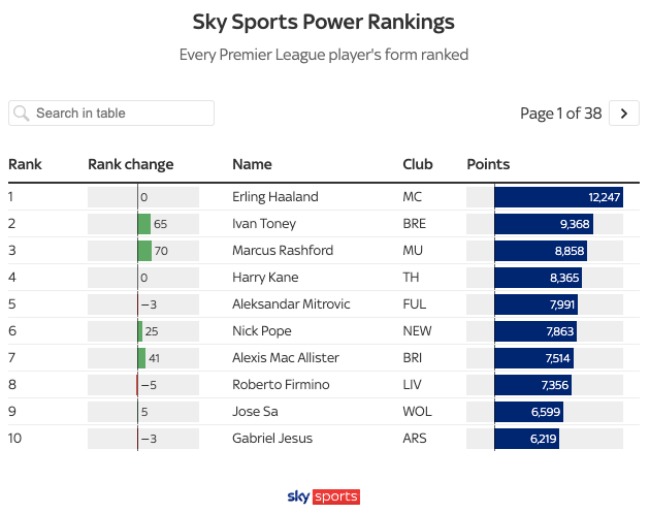
Task: Sort by Rank column header
Action: click(25, 164)
